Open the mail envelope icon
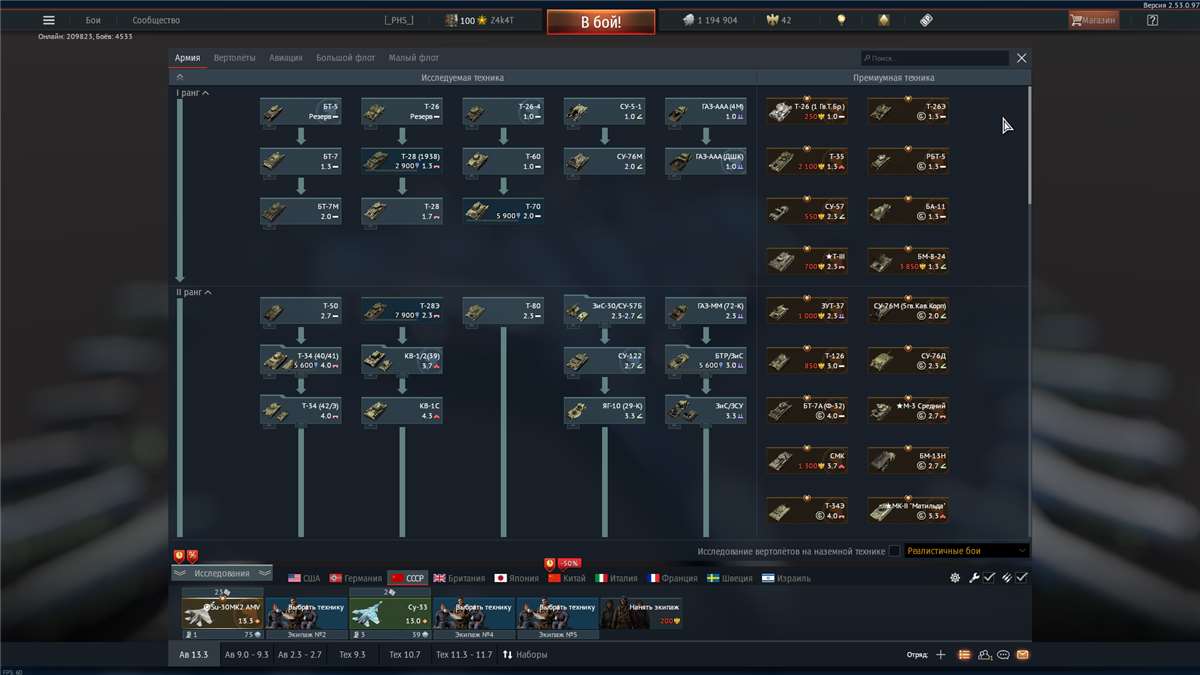 tap(1022, 655)
